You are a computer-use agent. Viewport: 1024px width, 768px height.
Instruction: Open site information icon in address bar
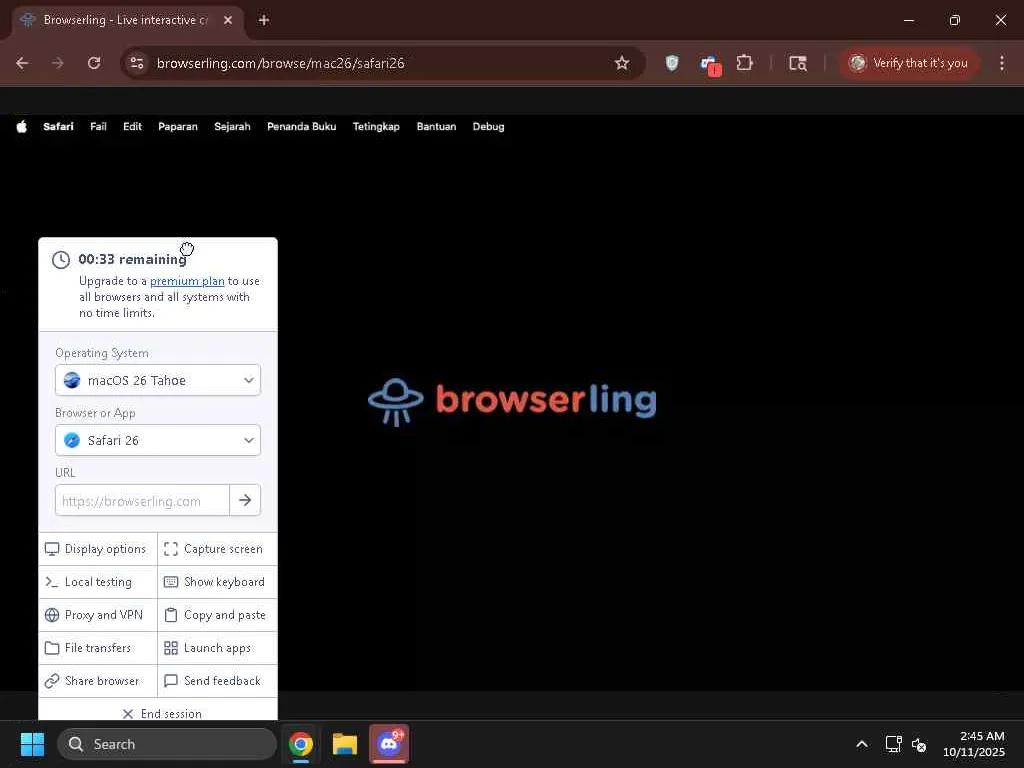[137, 63]
